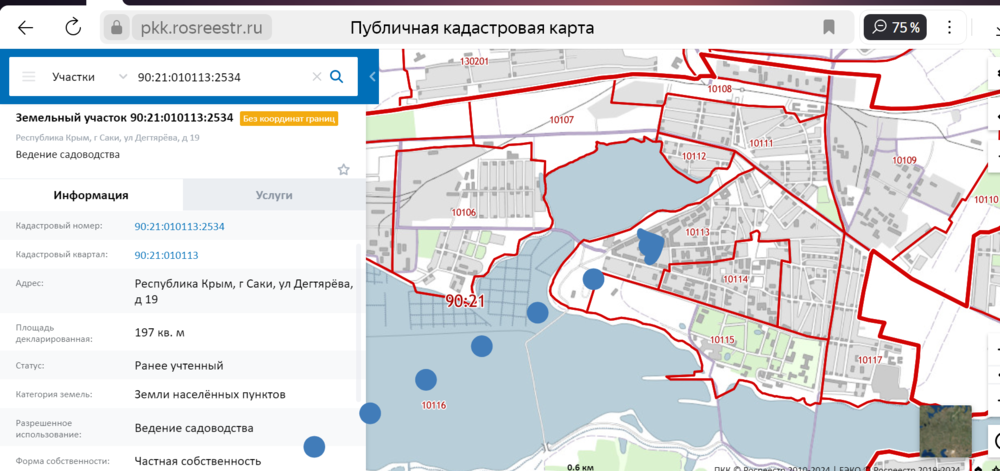The width and height of the screenshot is (1000, 471).
Task: Switch to the Информация tab
Action: click(91, 195)
